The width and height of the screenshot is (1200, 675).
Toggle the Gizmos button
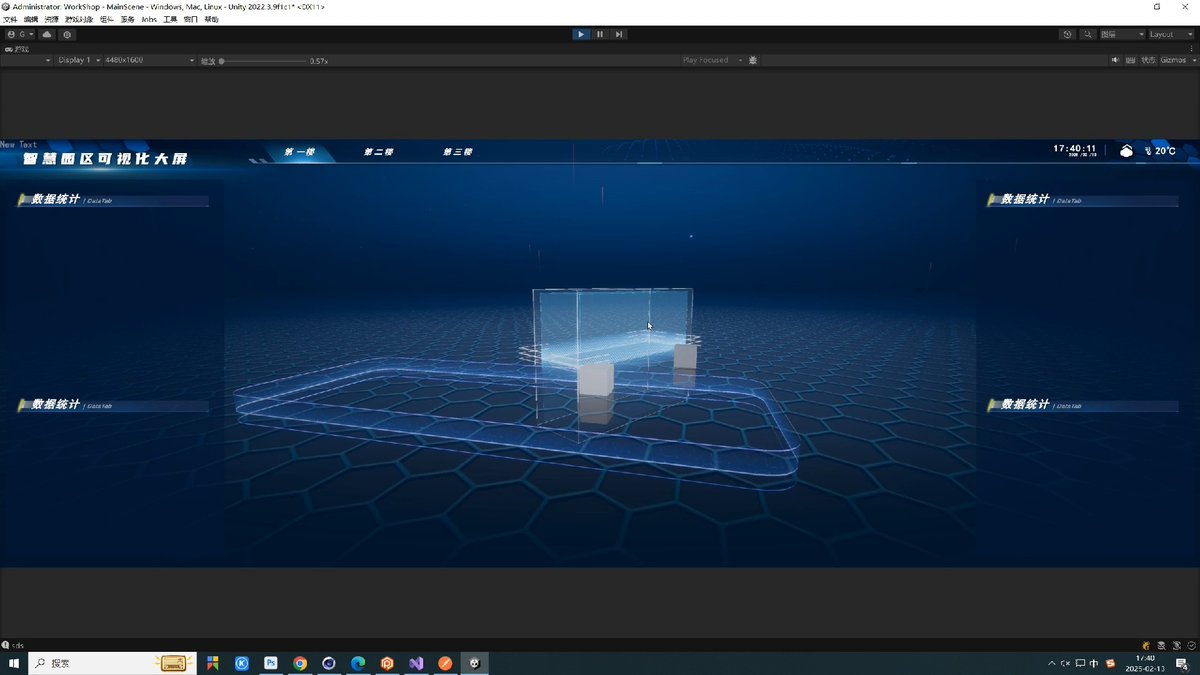point(1172,60)
